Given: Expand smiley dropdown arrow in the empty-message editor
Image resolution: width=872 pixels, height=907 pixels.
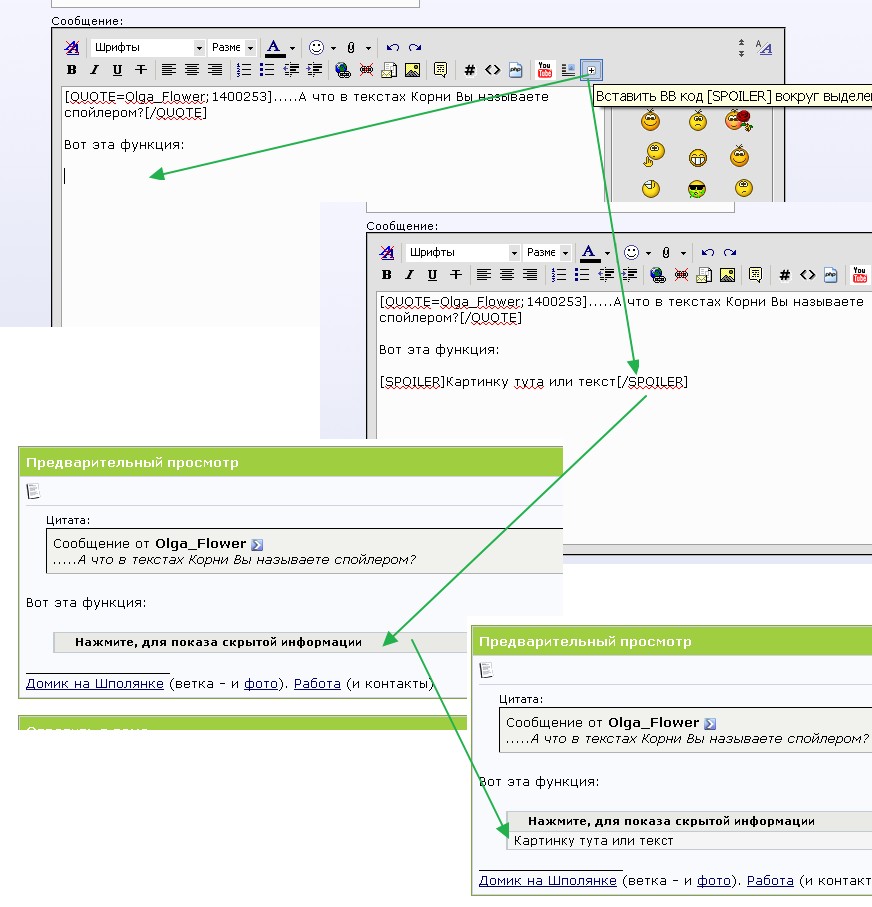Looking at the screenshot, I should (x=333, y=48).
